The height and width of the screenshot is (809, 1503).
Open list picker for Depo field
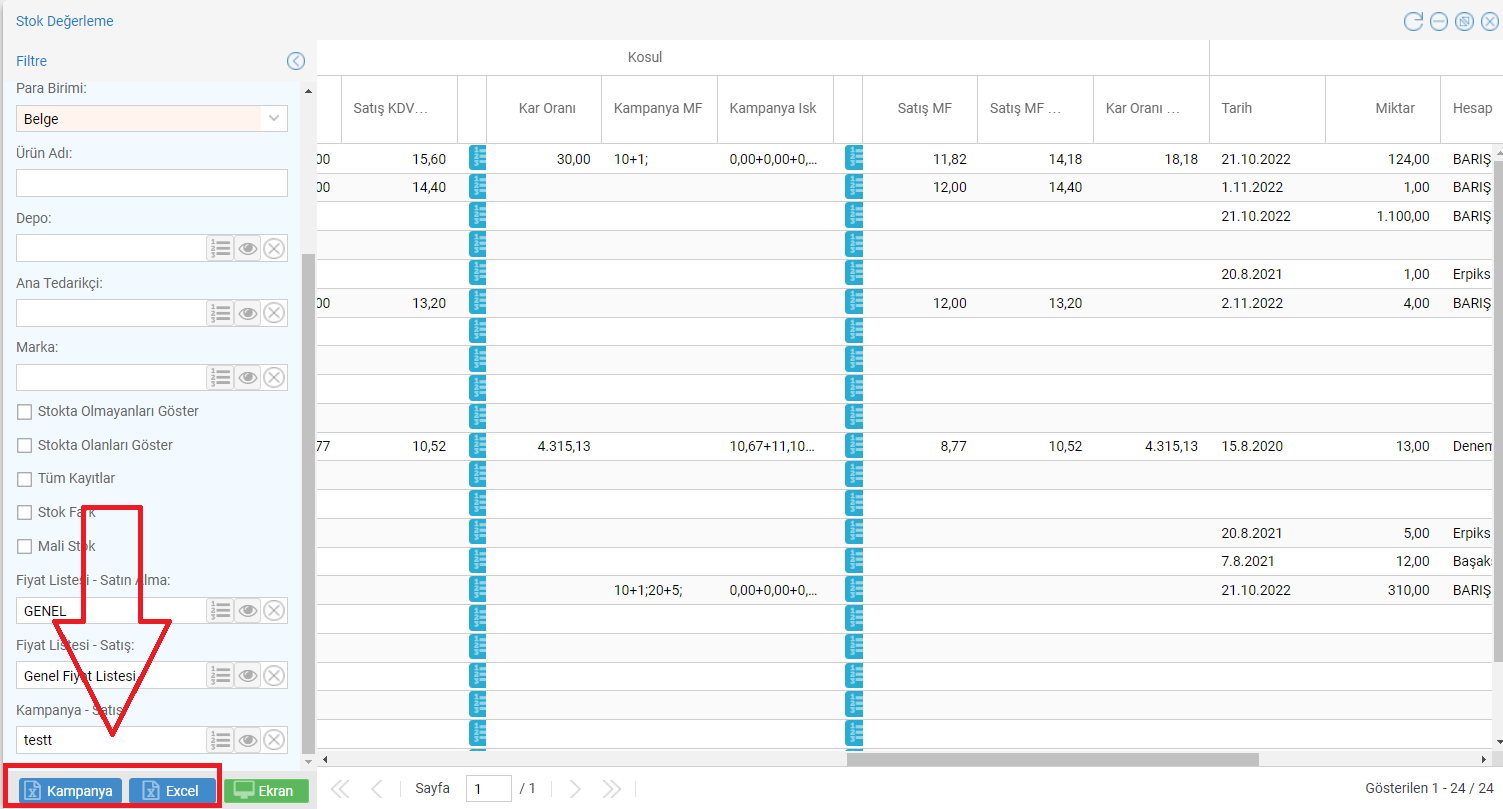221,248
